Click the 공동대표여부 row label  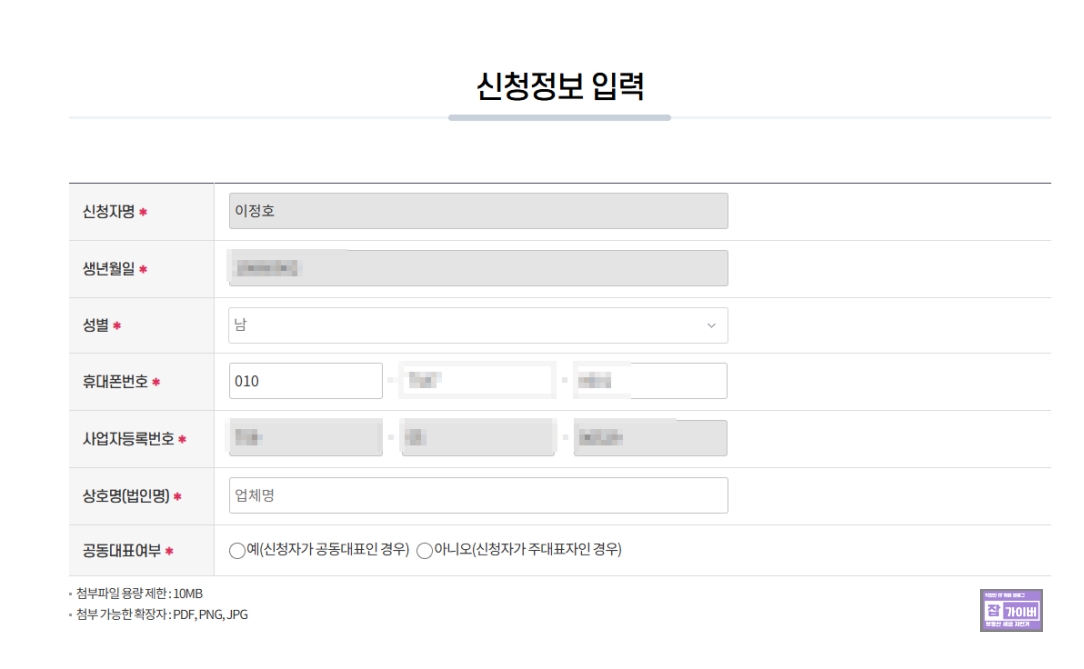point(122,551)
